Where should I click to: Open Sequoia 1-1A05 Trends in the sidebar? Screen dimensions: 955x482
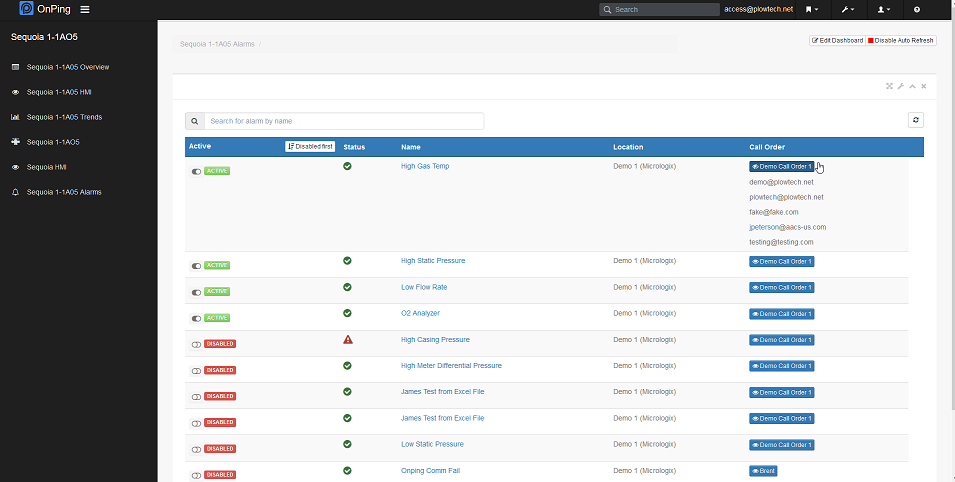pyautogui.click(x=64, y=117)
